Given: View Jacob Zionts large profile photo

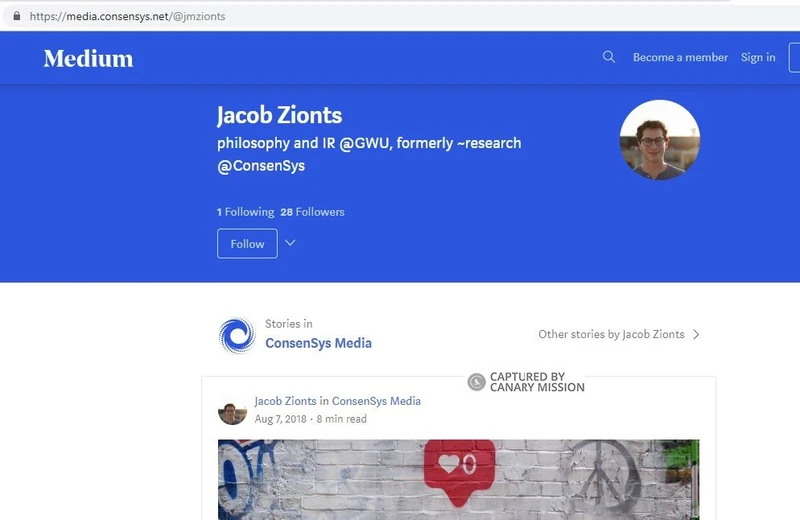Looking at the screenshot, I should click(660, 140).
